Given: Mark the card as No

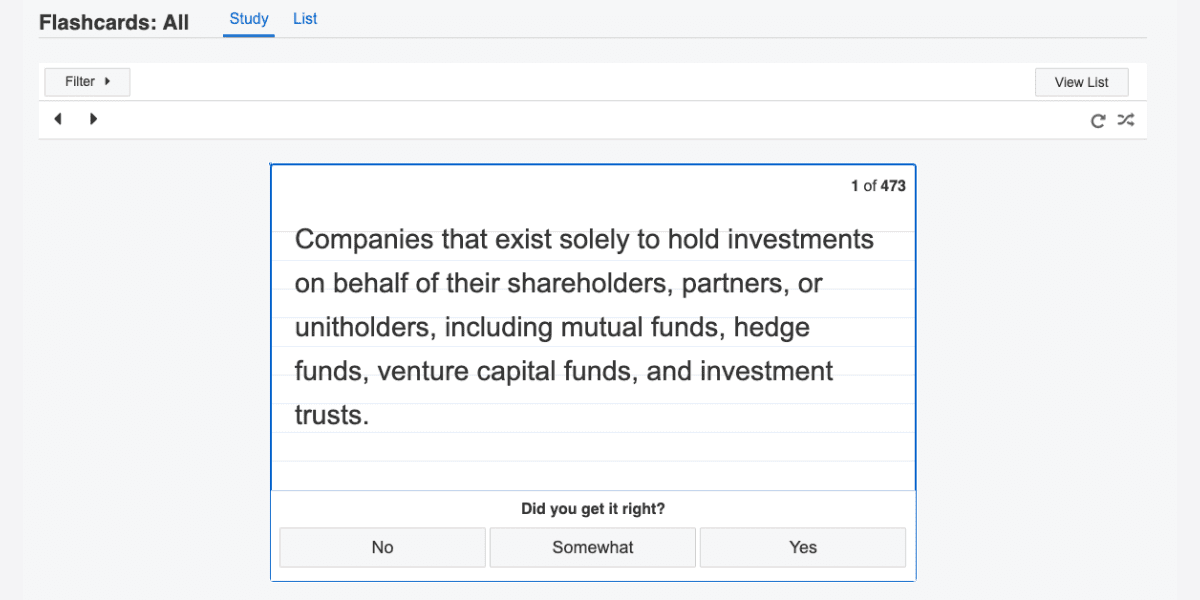Looking at the screenshot, I should (x=382, y=547).
